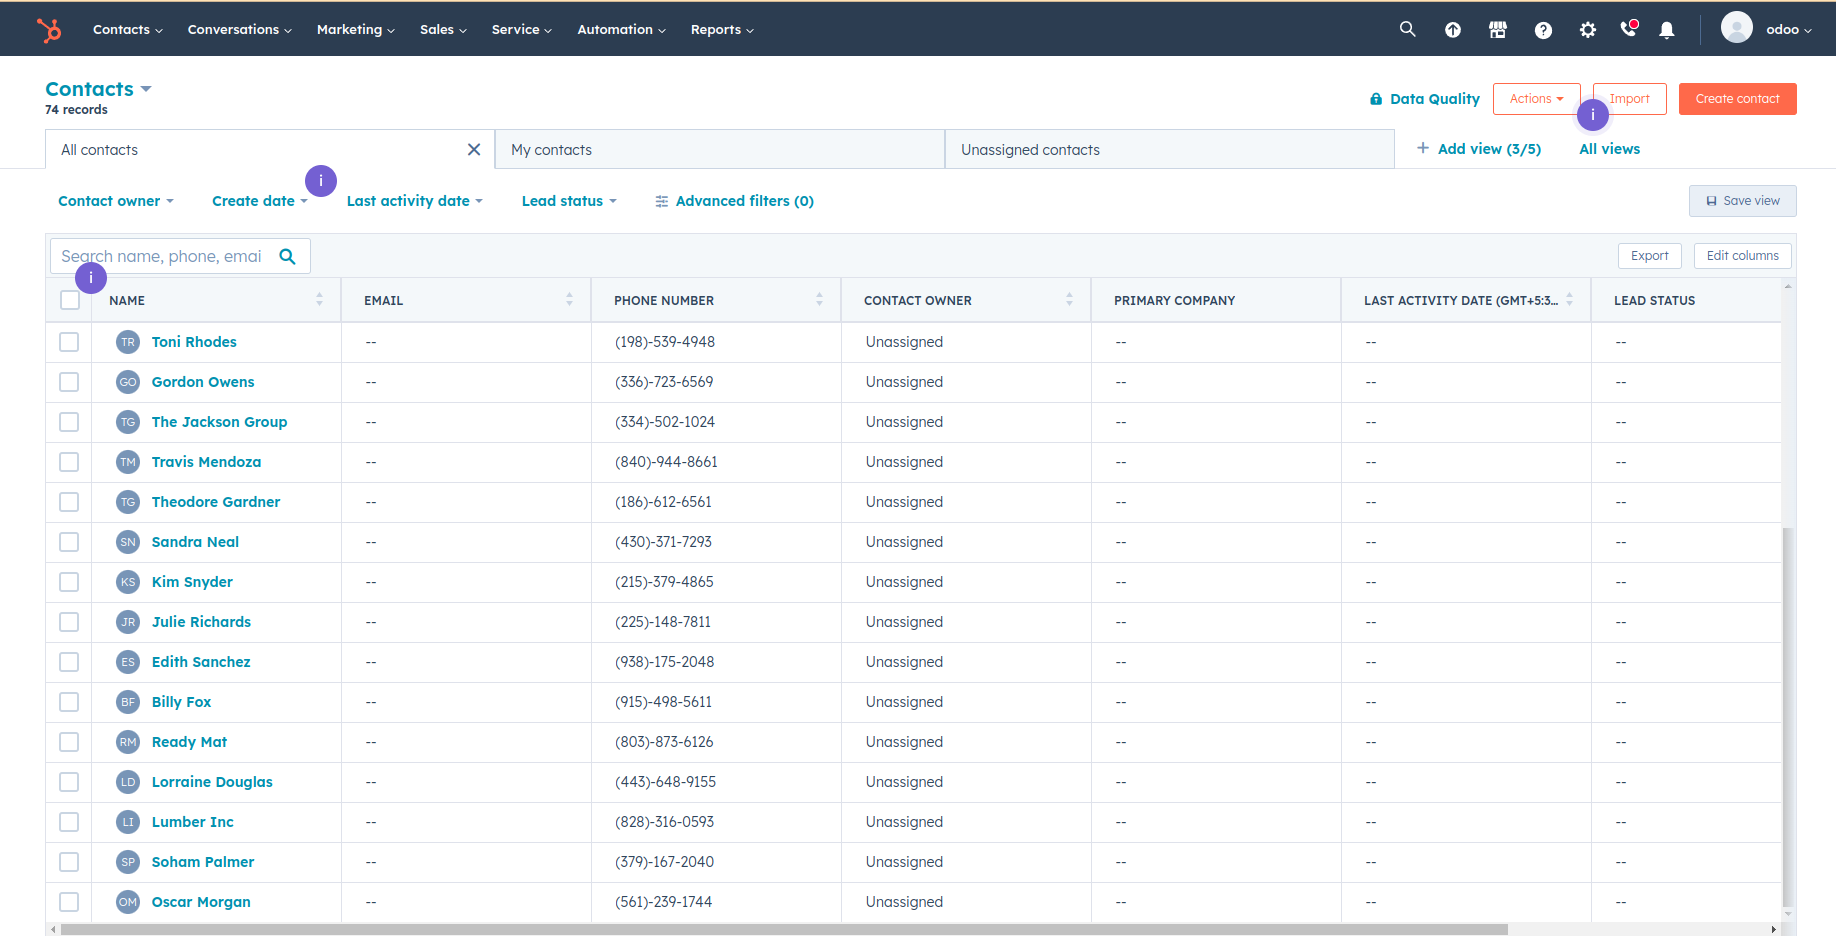Click the Create contact button
This screenshot has height=936, width=1836.
tap(1737, 99)
